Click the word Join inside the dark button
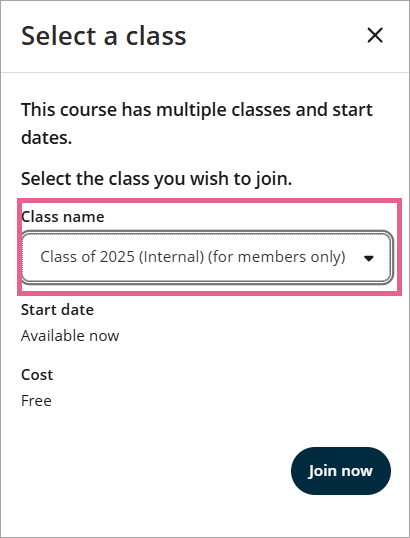The height and width of the screenshot is (538, 410). point(320,471)
